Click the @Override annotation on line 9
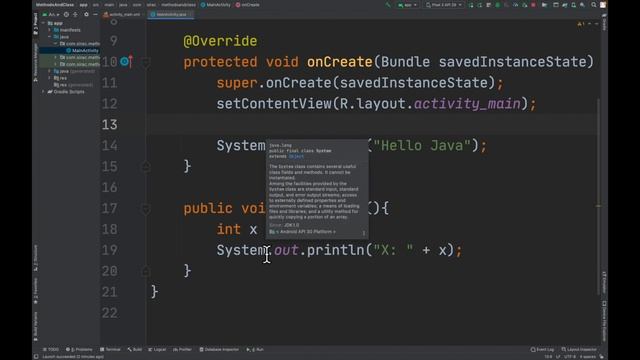 220,41
